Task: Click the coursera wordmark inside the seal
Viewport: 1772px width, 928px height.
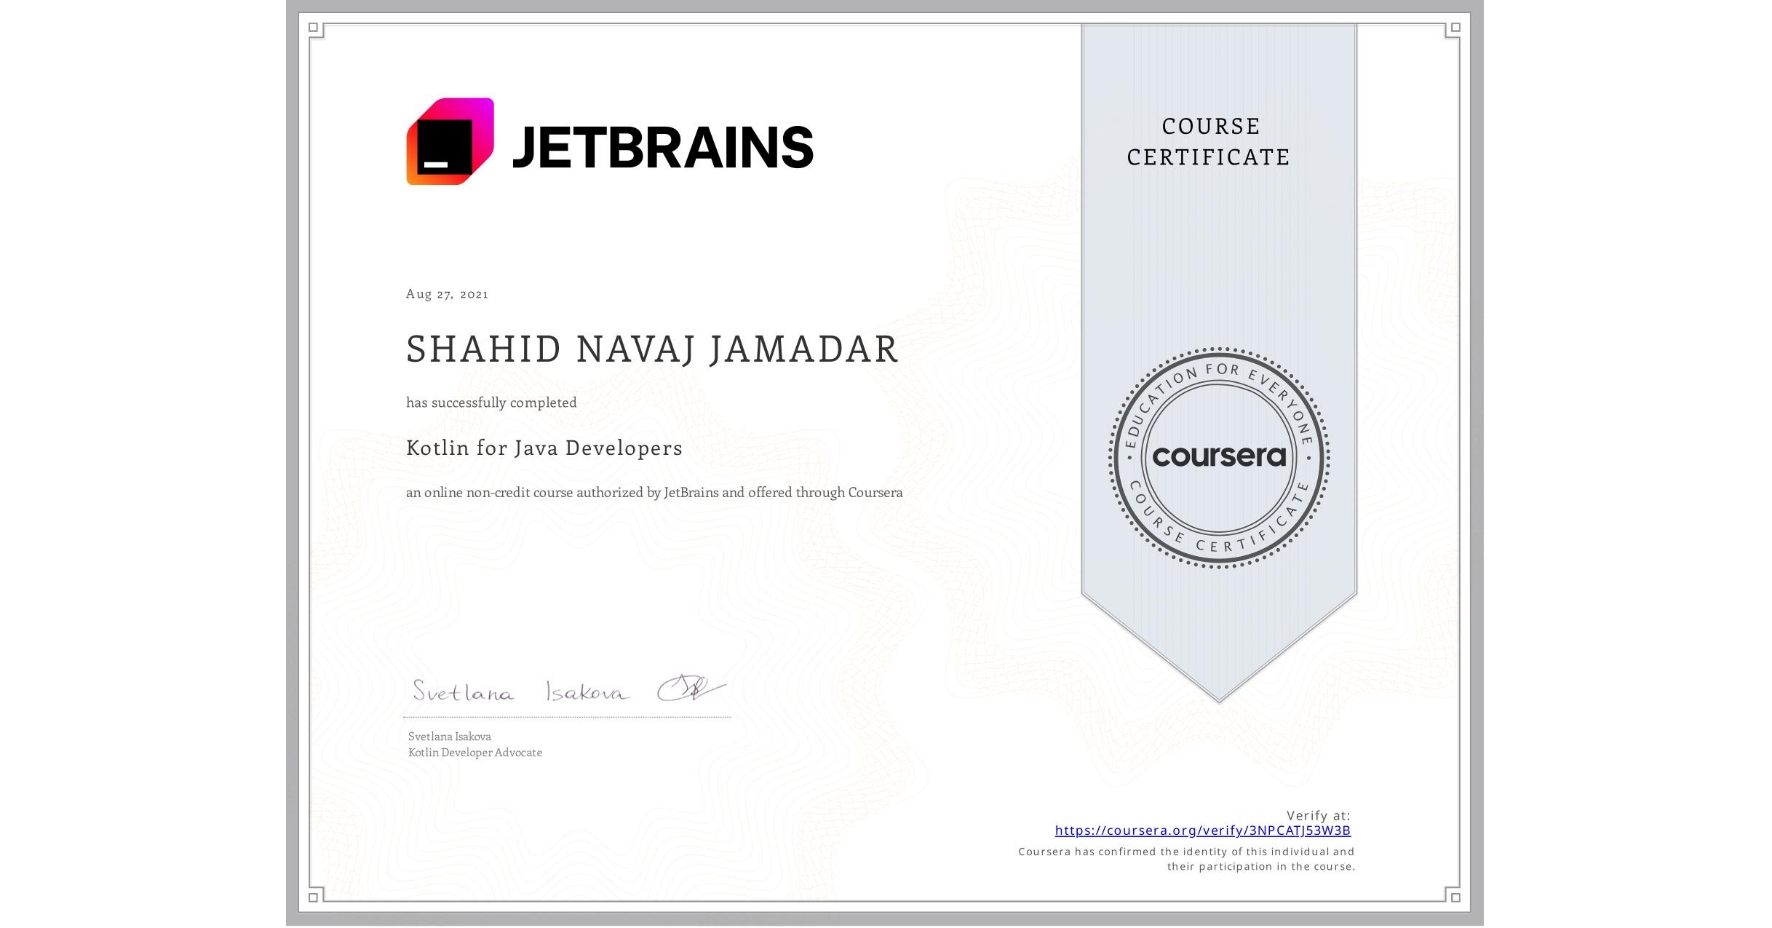Action: [x=1220, y=457]
